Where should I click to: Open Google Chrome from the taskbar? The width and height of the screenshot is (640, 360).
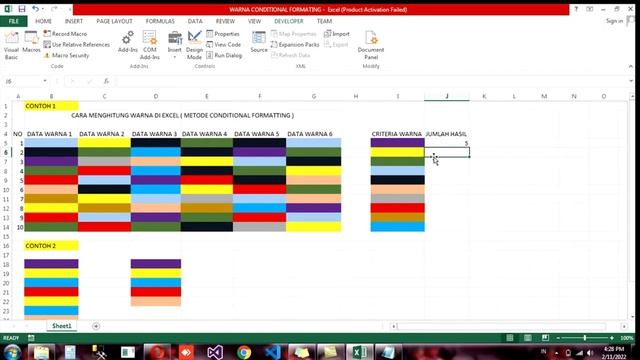(x=244, y=352)
